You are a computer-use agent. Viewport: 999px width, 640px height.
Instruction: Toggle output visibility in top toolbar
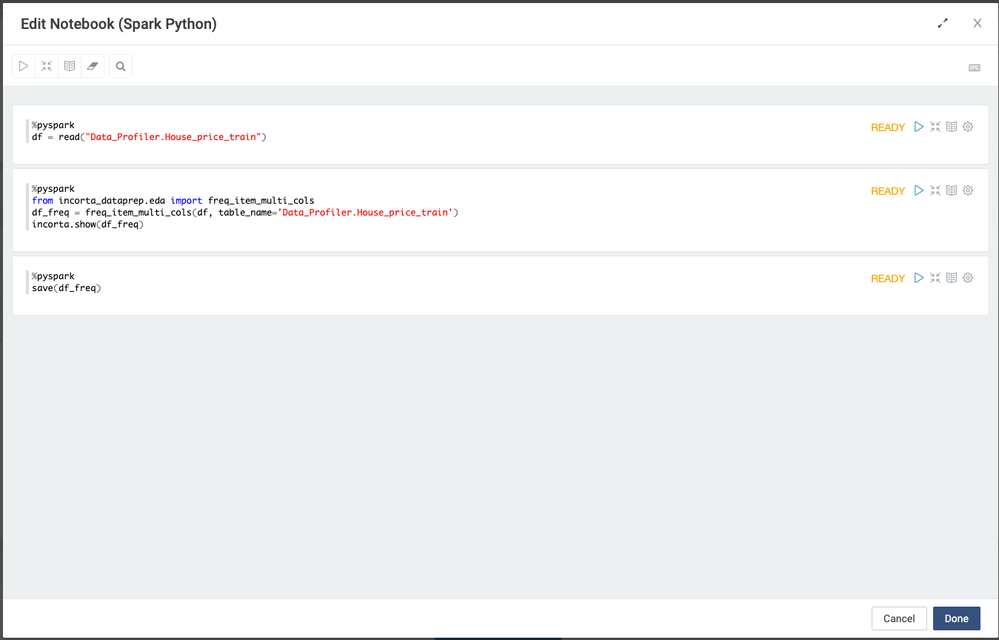pyautogui.click(x=70, y=66)
